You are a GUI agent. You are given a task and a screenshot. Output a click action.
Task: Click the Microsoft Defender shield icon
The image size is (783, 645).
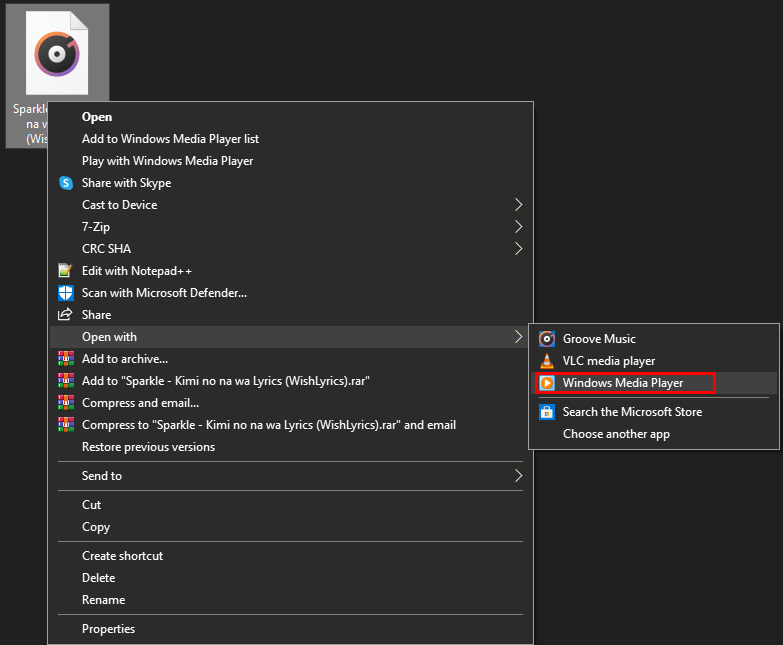pyautogui.click(x=65, y=293)
